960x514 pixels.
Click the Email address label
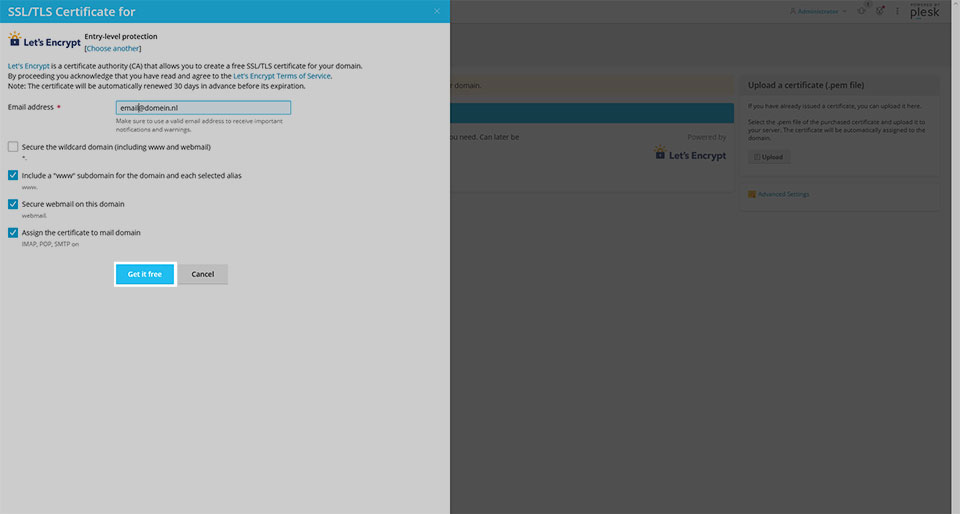[x=31, y=107]
